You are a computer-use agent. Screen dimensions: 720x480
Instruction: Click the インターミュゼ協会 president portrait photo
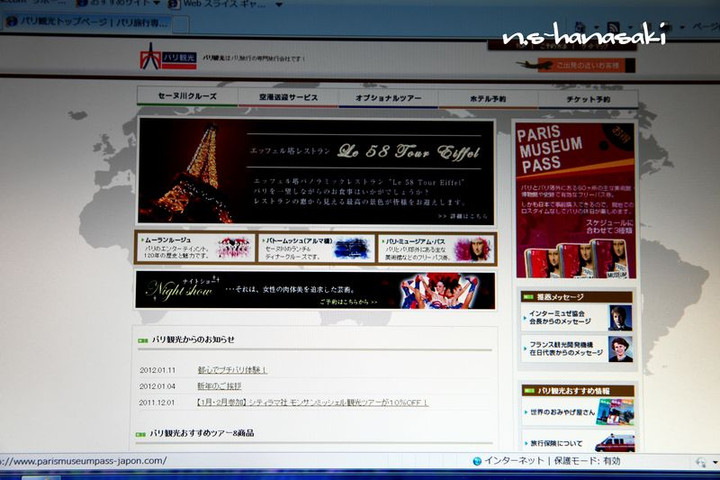pyautogui.click(x=620, y=317)
